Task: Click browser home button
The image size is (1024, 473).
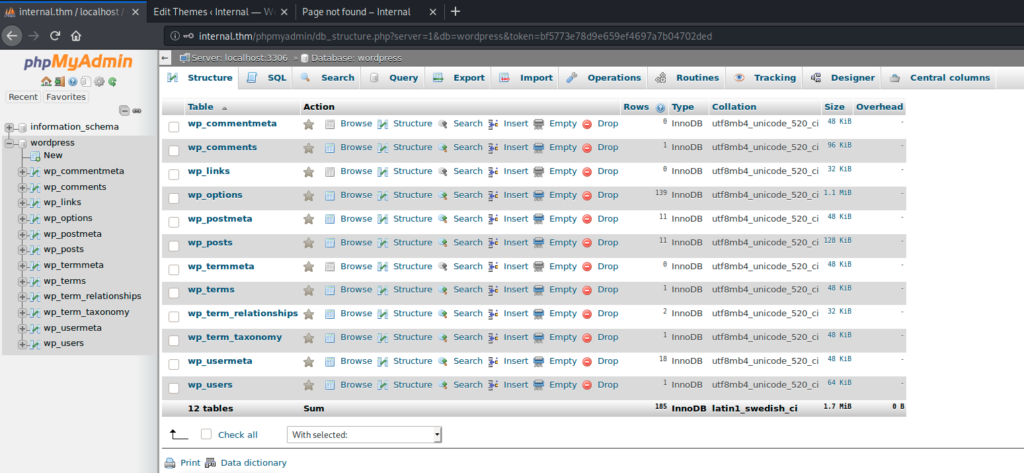Action: tap(76, 36)
